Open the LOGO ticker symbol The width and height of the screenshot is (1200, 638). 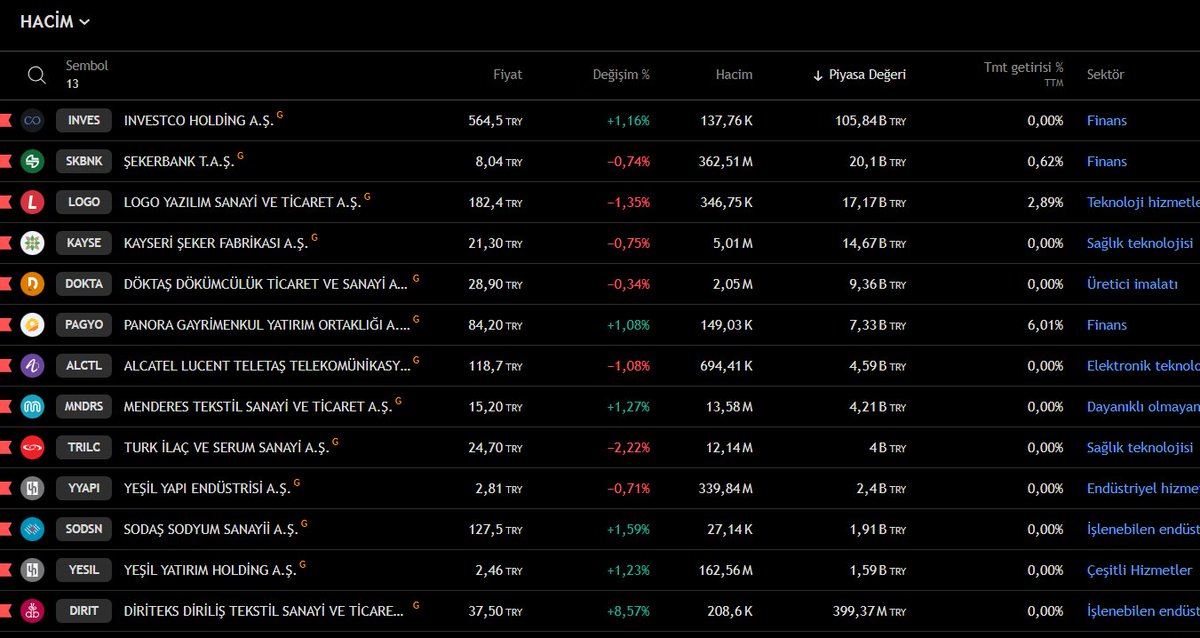click(x=84, y=203)
